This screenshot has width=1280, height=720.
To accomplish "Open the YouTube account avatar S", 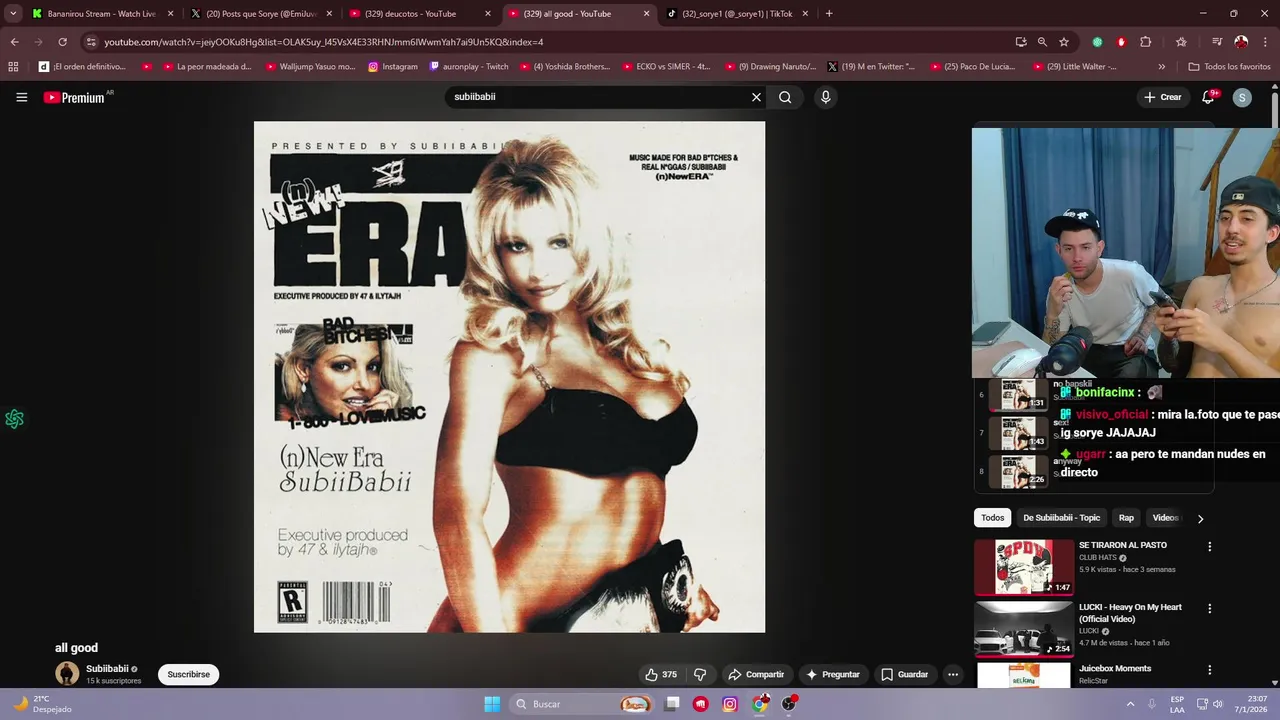I will (1242, 97).
